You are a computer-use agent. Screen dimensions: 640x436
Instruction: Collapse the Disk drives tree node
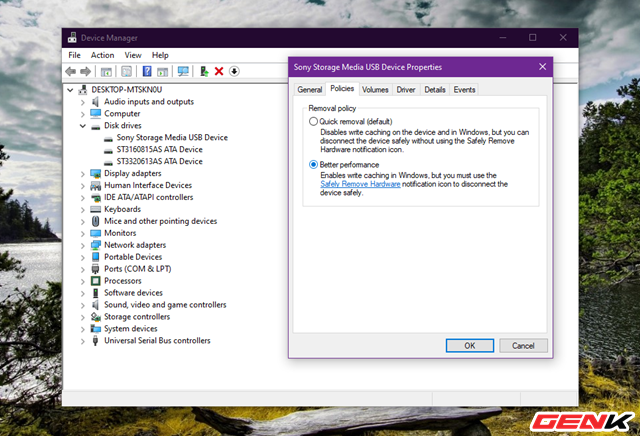click(83, 126)
